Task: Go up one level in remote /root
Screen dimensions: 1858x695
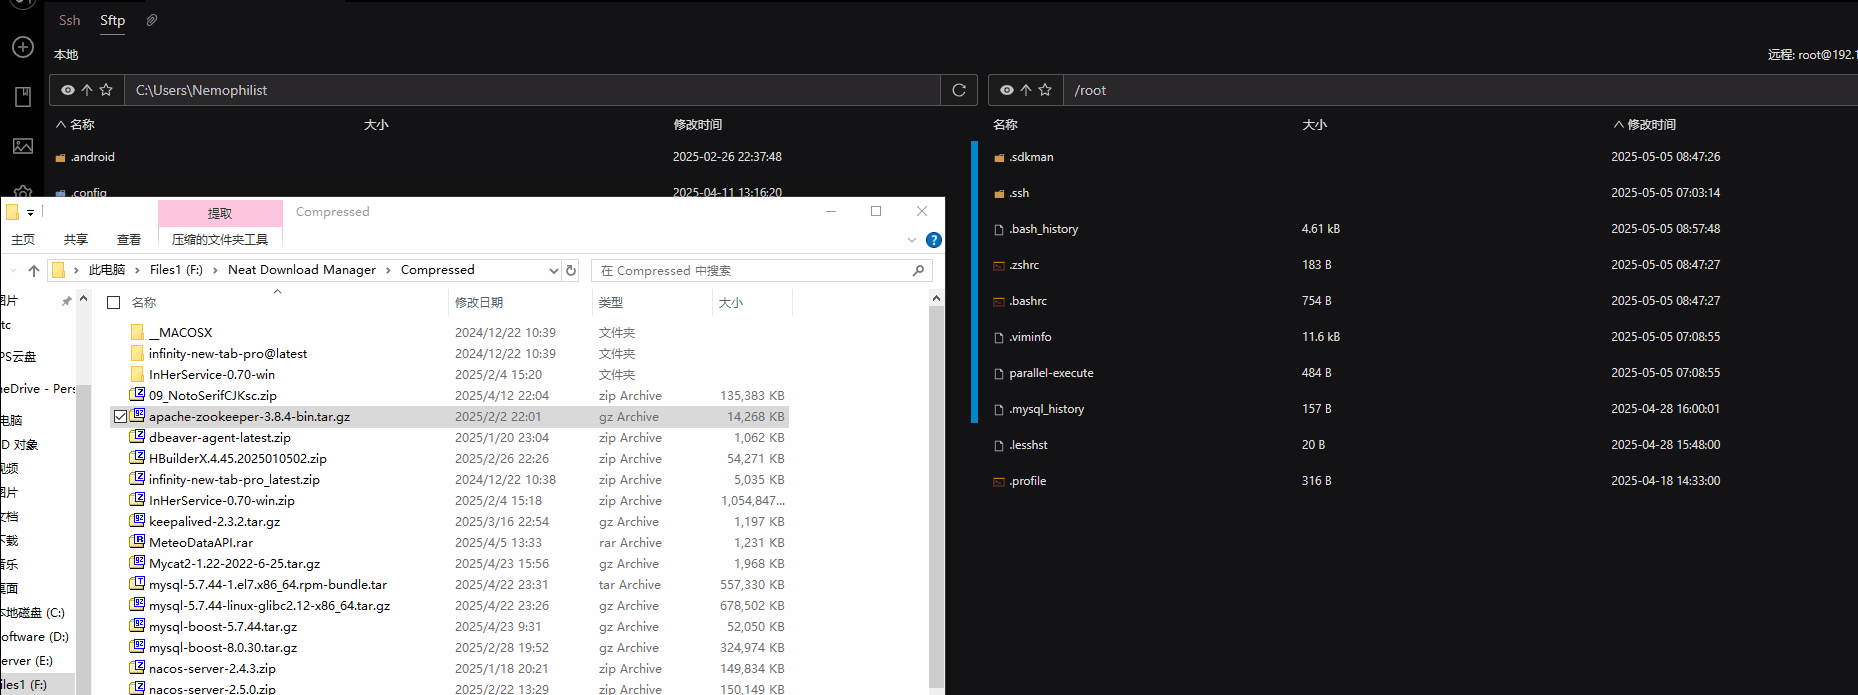Action: pos(1026,90)
